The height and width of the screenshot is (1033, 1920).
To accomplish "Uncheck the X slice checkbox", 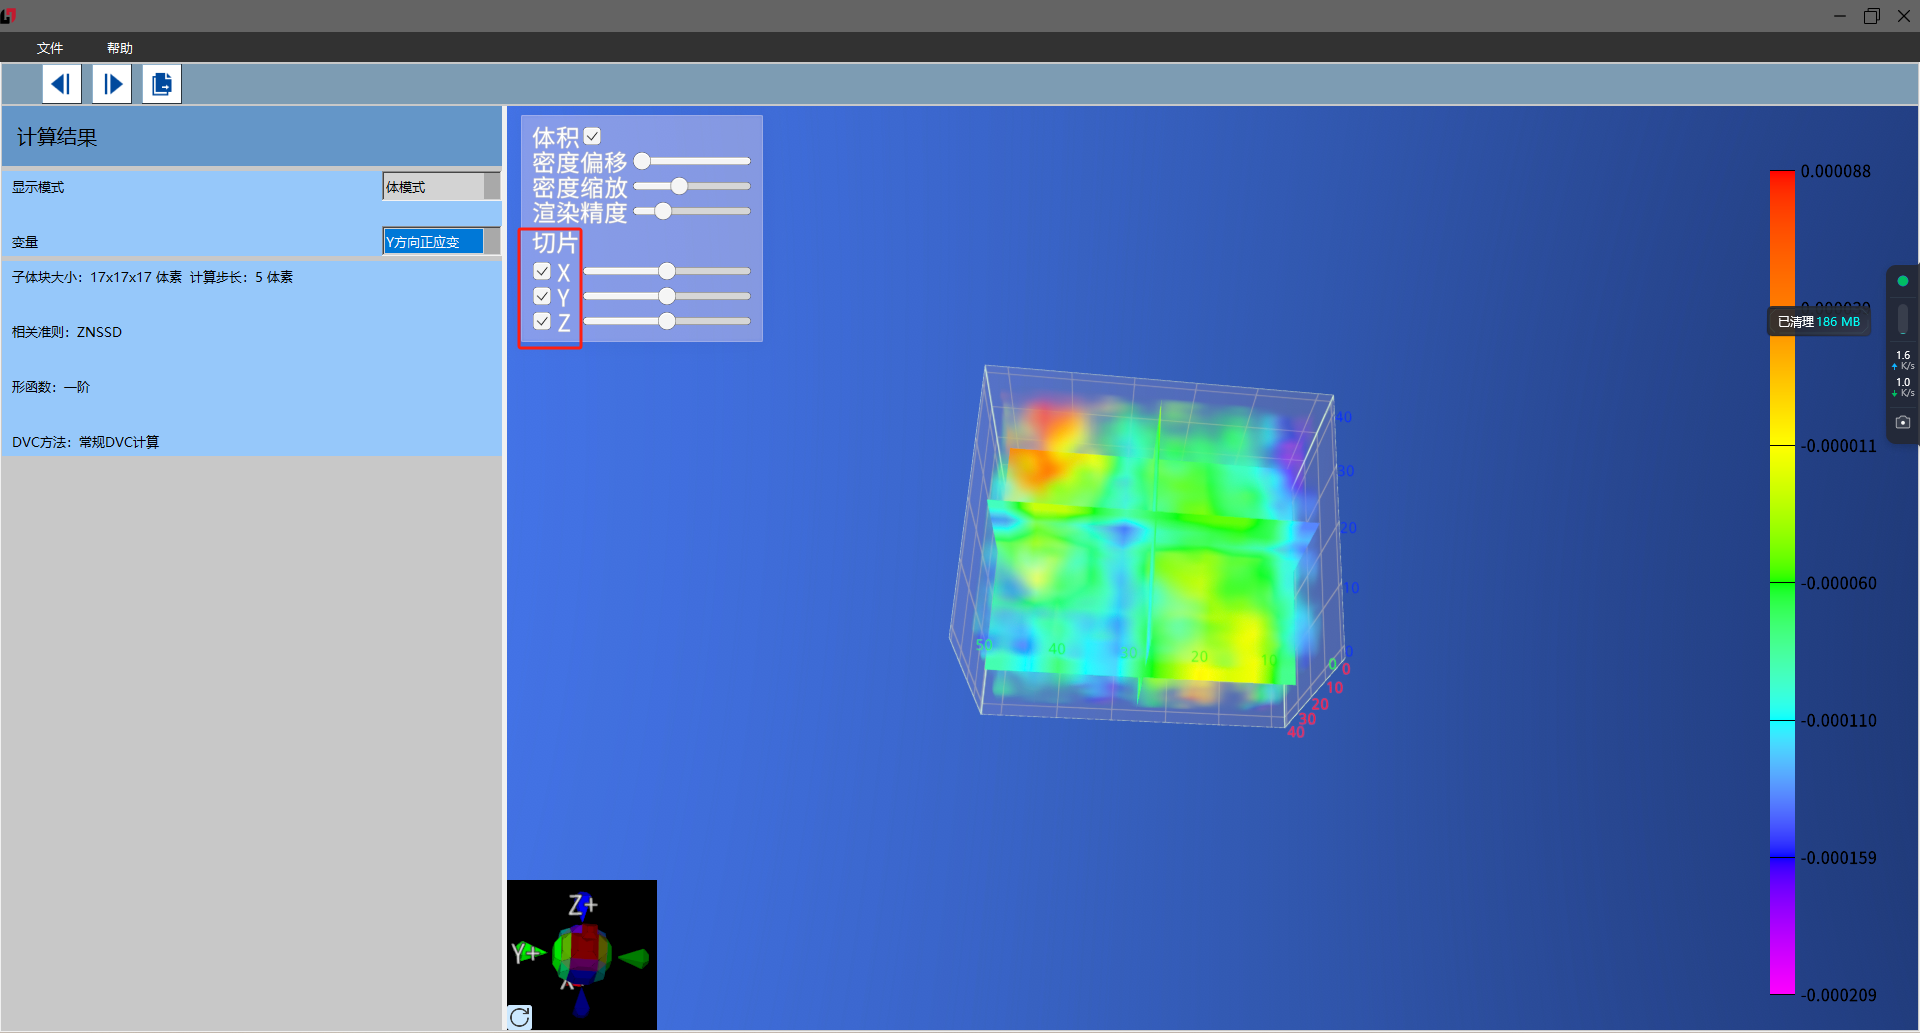I will (542, 271).
